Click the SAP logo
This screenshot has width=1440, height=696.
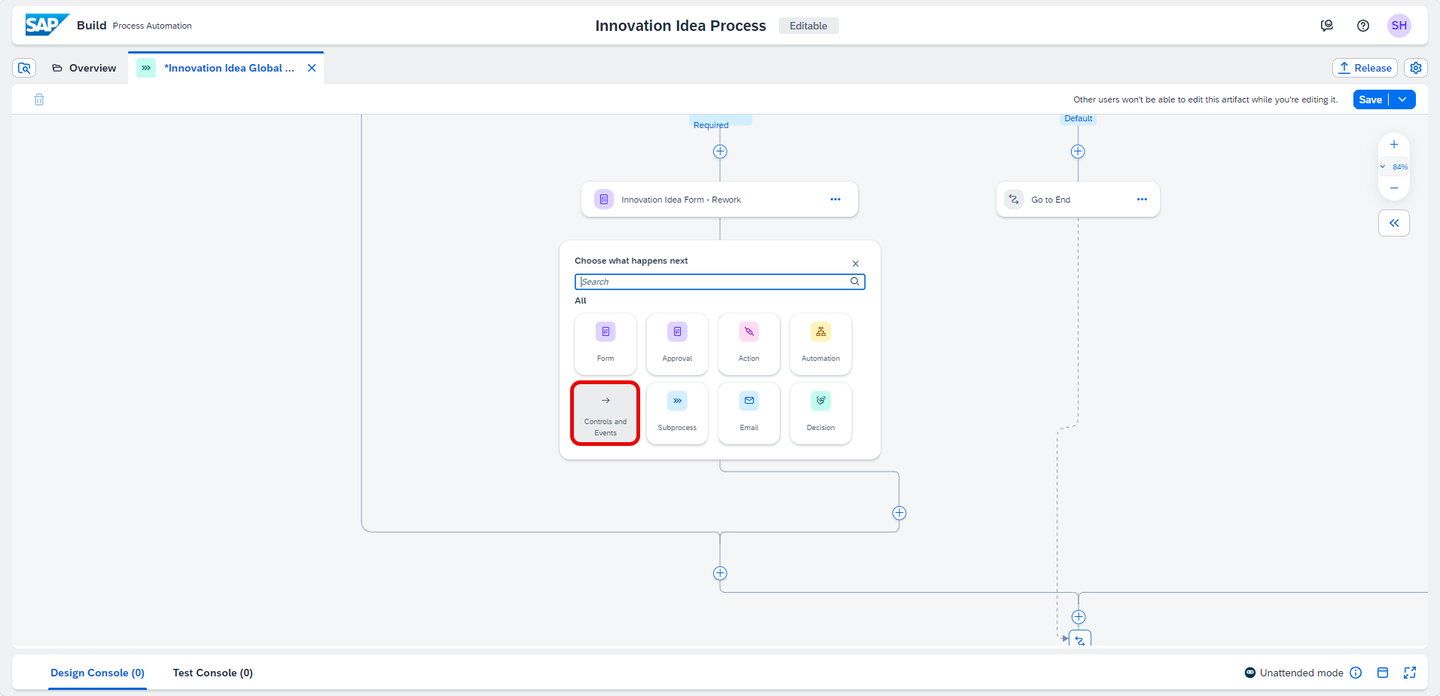tap(47, 25)
